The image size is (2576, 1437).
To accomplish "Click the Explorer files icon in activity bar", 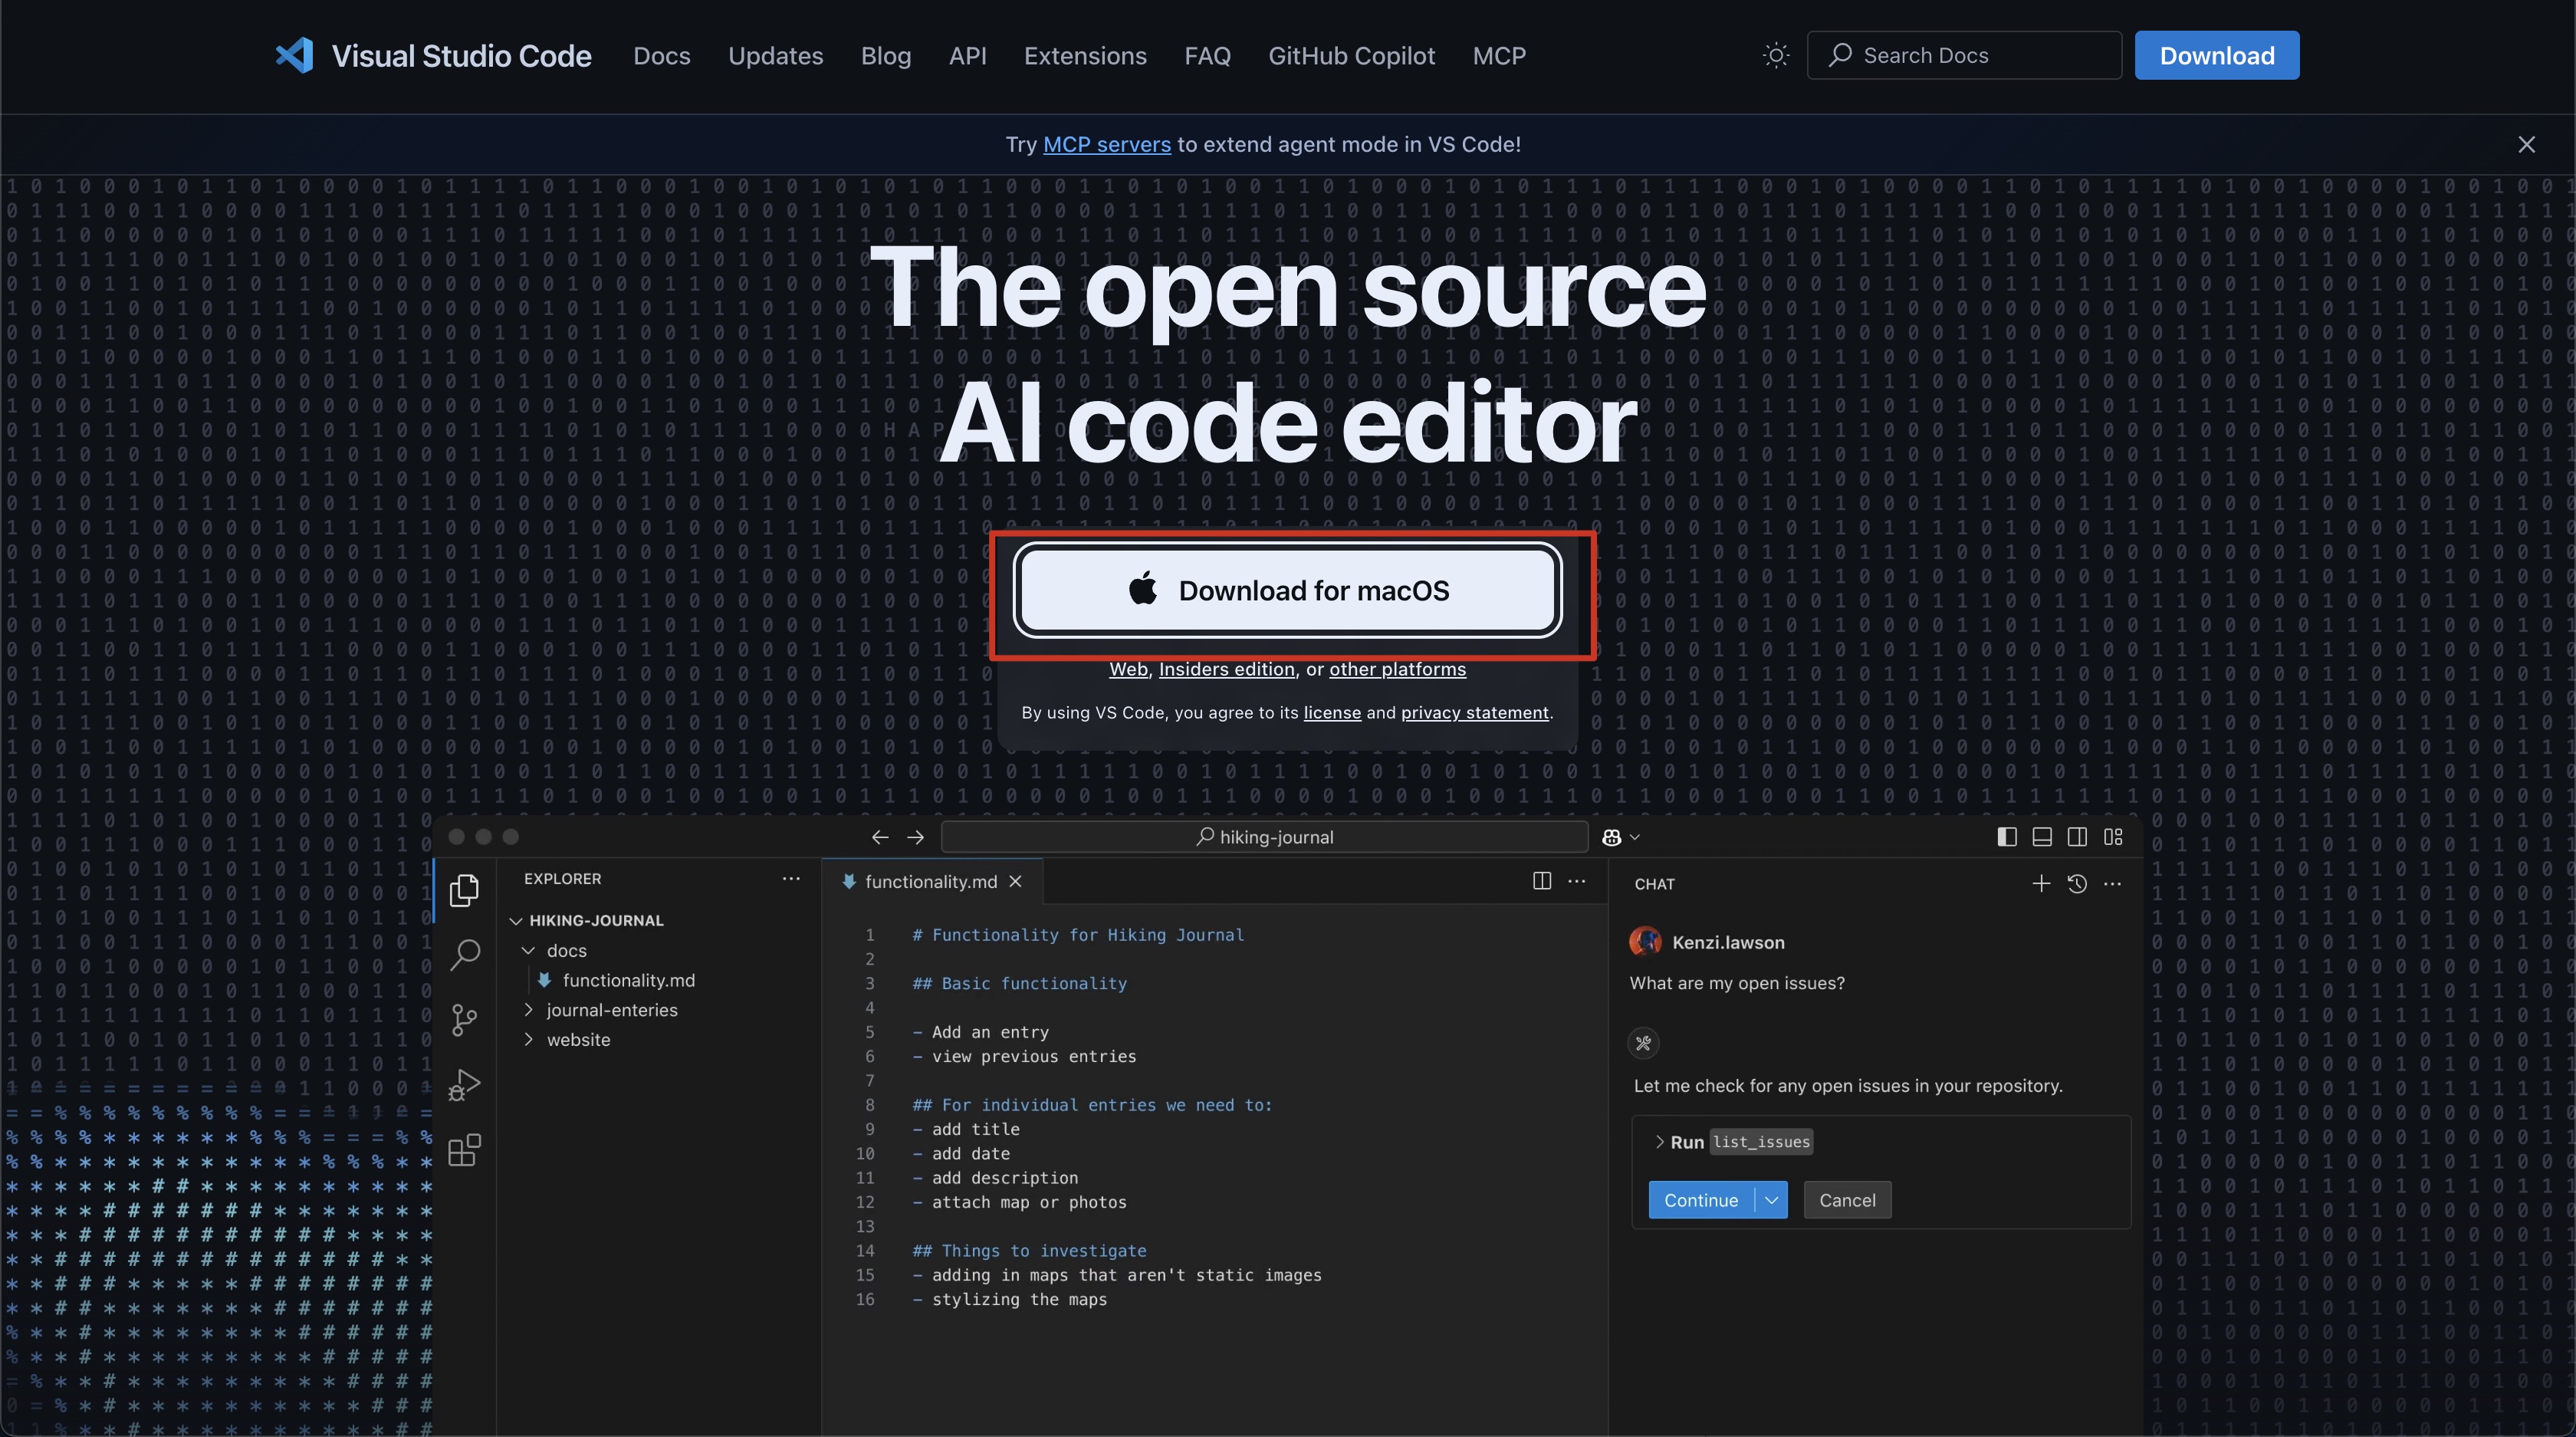I will 464,889.
